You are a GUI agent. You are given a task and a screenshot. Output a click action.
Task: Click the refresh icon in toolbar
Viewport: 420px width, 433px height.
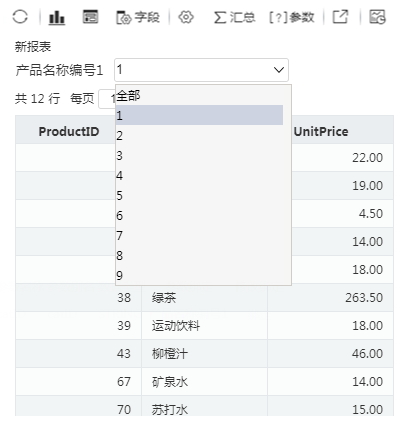click(20, 17)
